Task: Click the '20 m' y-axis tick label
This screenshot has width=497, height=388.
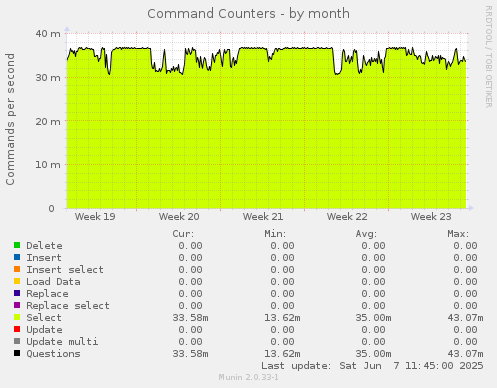Action: tap(48, 121)
